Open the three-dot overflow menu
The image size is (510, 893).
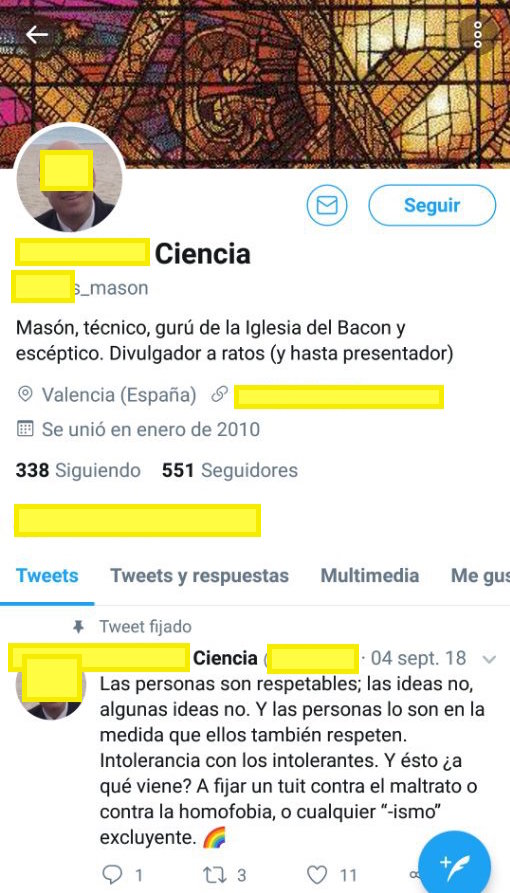click(478, 35)
